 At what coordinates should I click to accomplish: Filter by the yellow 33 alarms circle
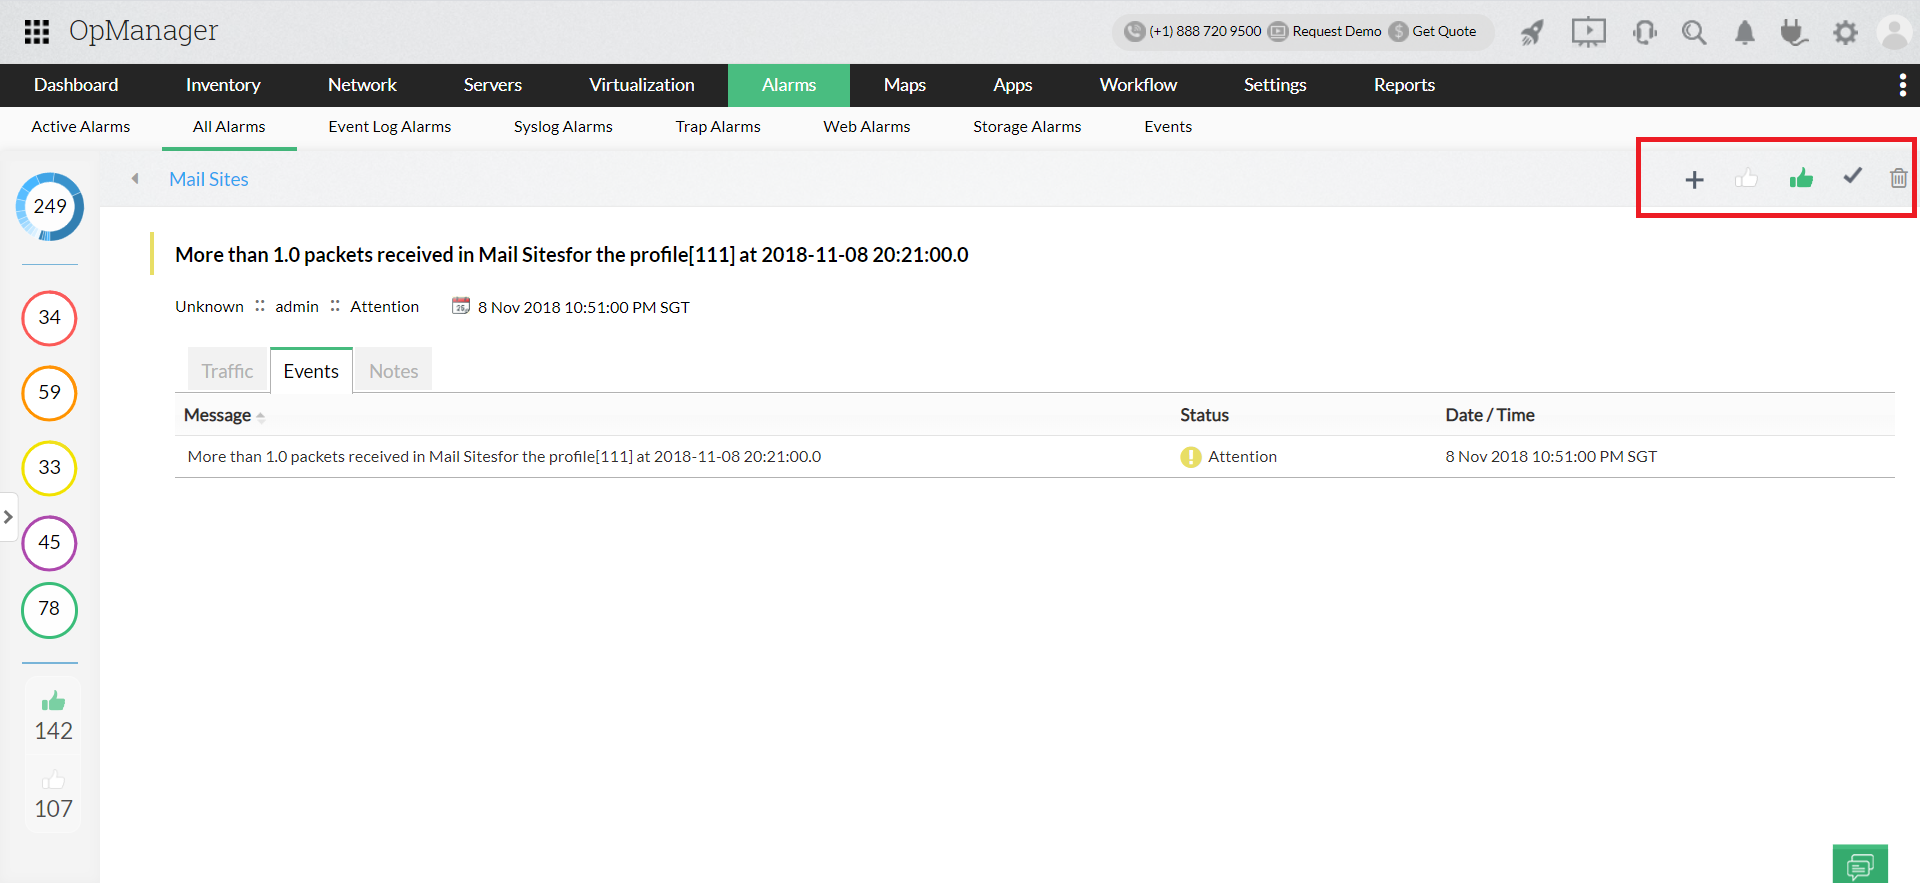pyautogui.click(x=50, y=468)
